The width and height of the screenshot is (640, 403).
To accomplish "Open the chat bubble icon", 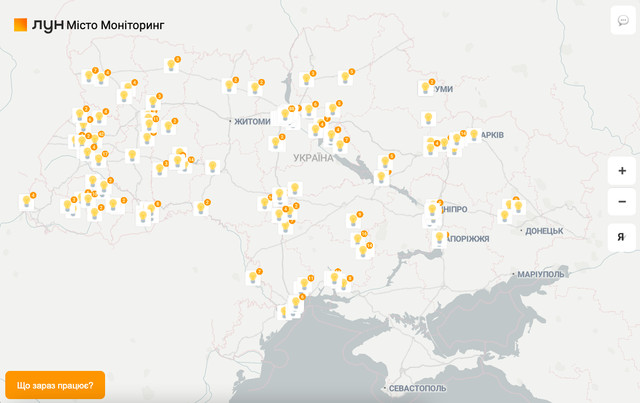I will point(622,21).
